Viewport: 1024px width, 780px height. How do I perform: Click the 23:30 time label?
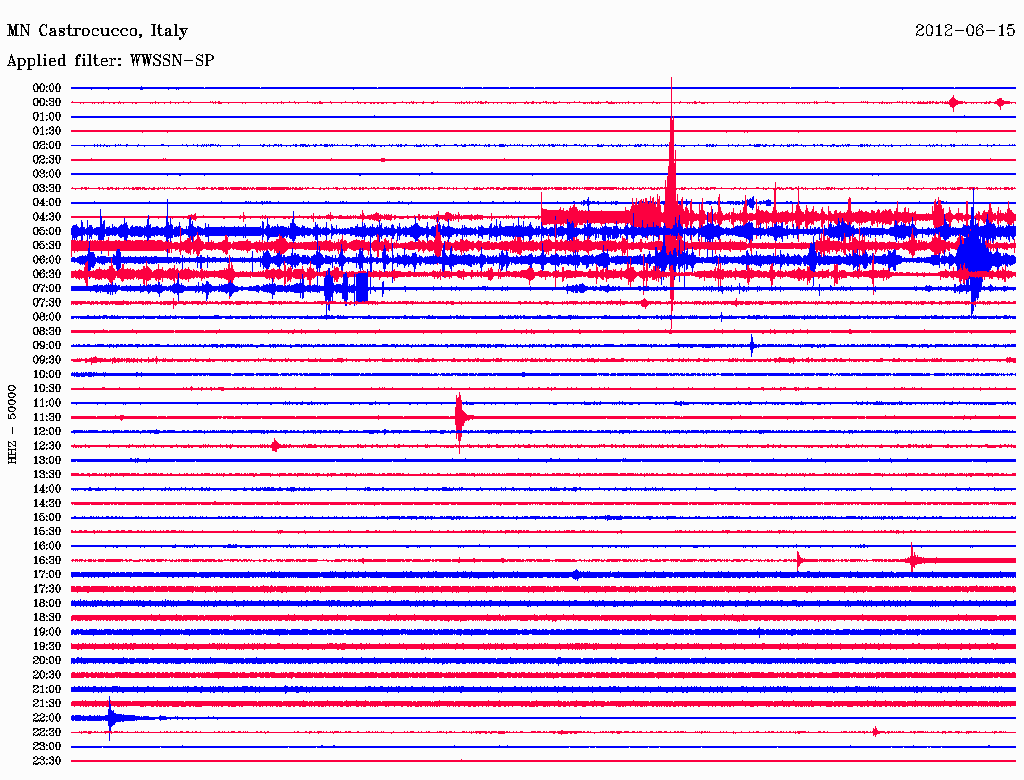[47, 761]
